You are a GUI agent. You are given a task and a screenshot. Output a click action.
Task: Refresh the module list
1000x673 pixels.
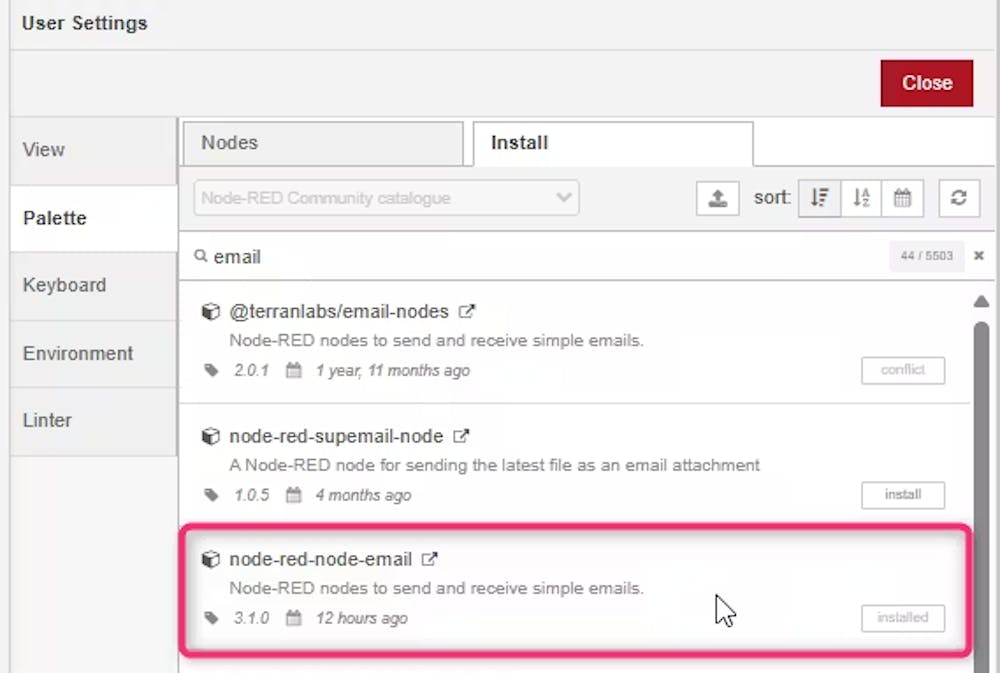point(959,197)
